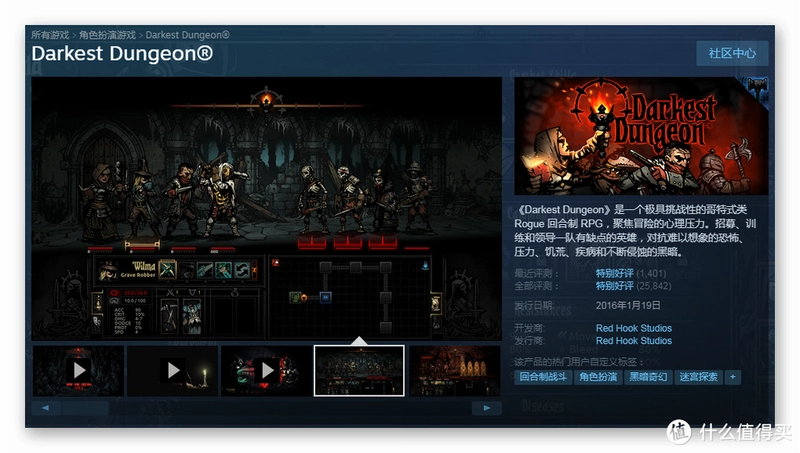Viewport: 800px width, 453px height.
Task: Open the 黑暗奇幻 tag
Action: pos(648,377)
